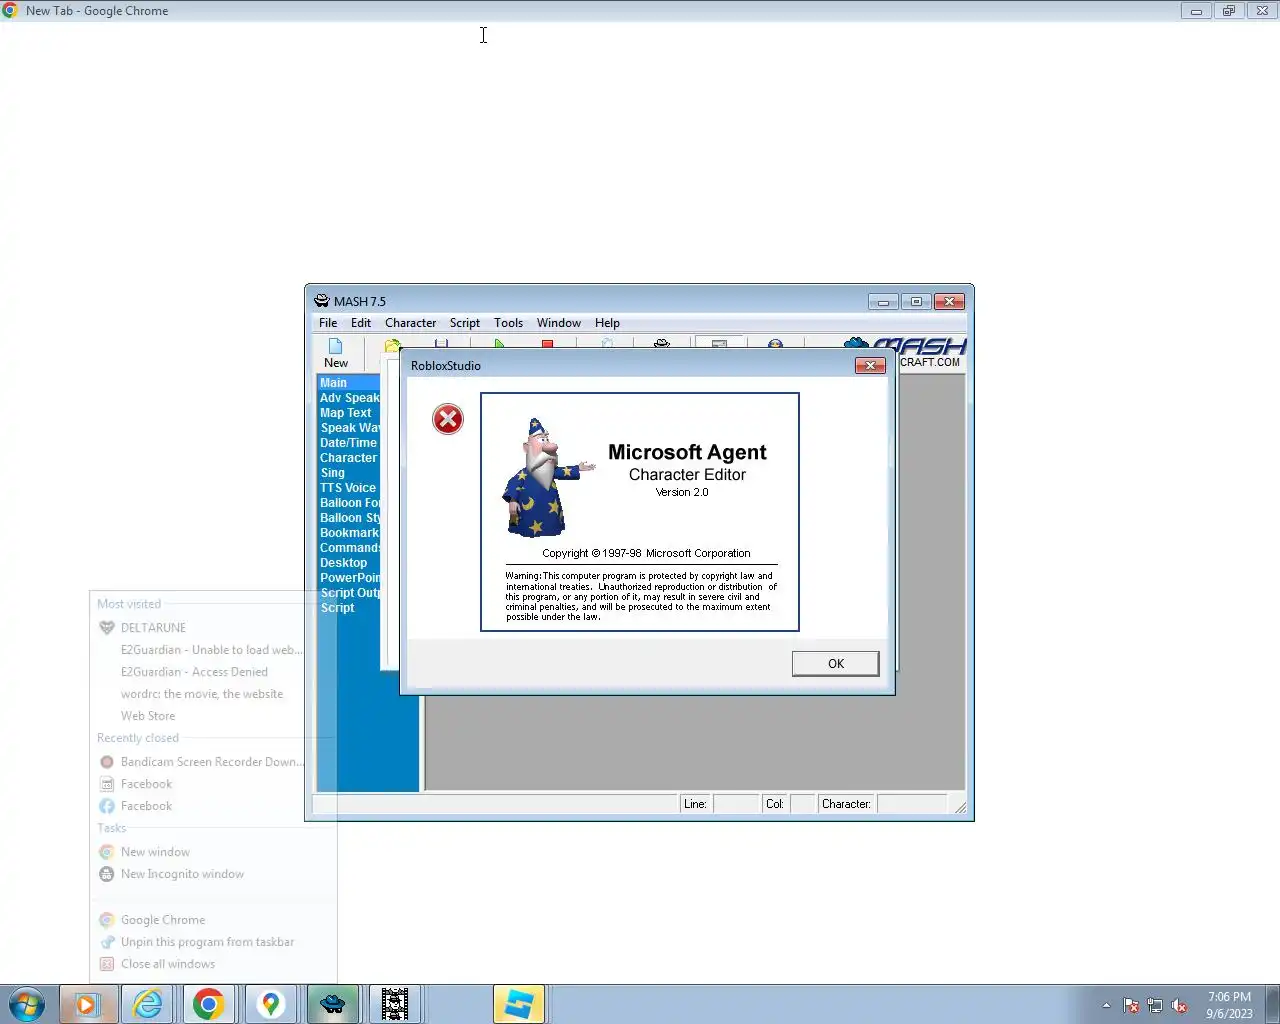Viewport: 1280px width, 1024px height.
Task: Open the File menu in MASH
Action: [328, 323]
